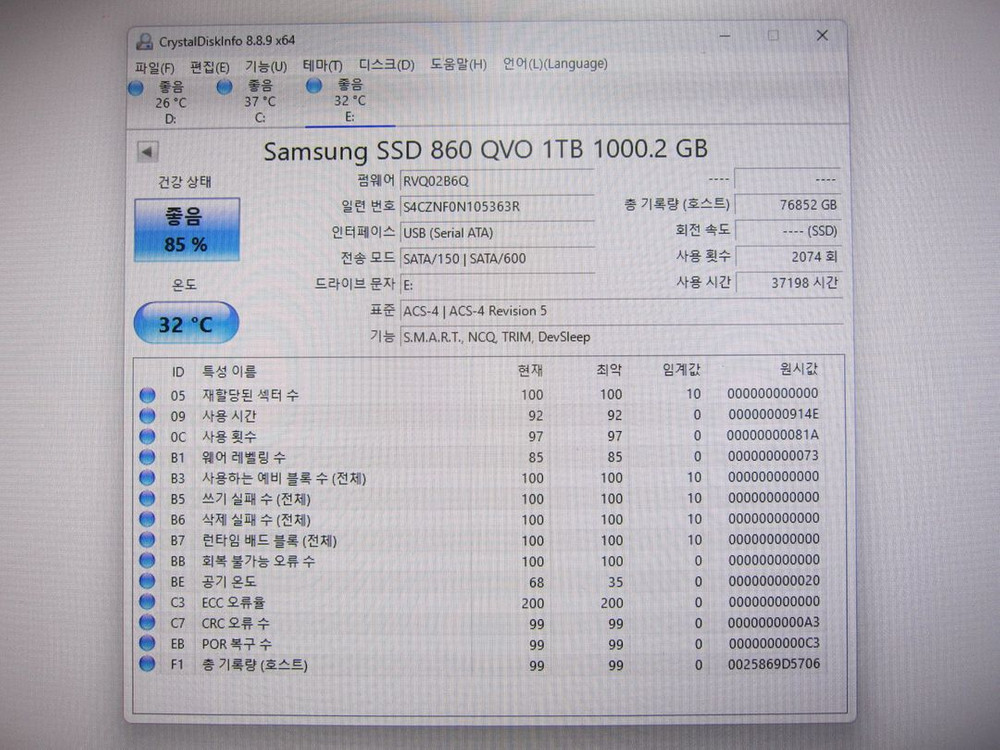Click the status orb for C7 CRC 오류 수
This screenshot has width=1000, height=750.
pyautogui.click(x=147, y=622)
